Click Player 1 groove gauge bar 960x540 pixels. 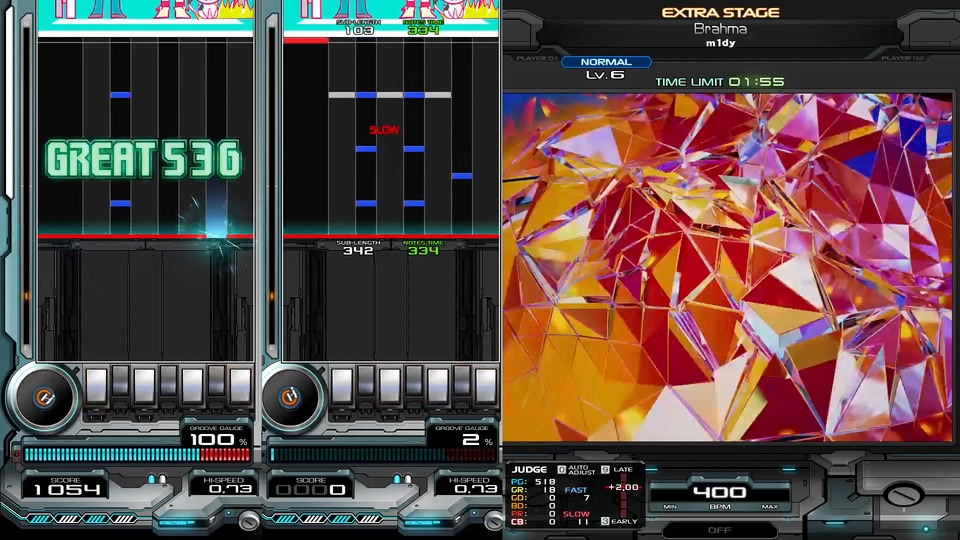[x=137, y=454]
